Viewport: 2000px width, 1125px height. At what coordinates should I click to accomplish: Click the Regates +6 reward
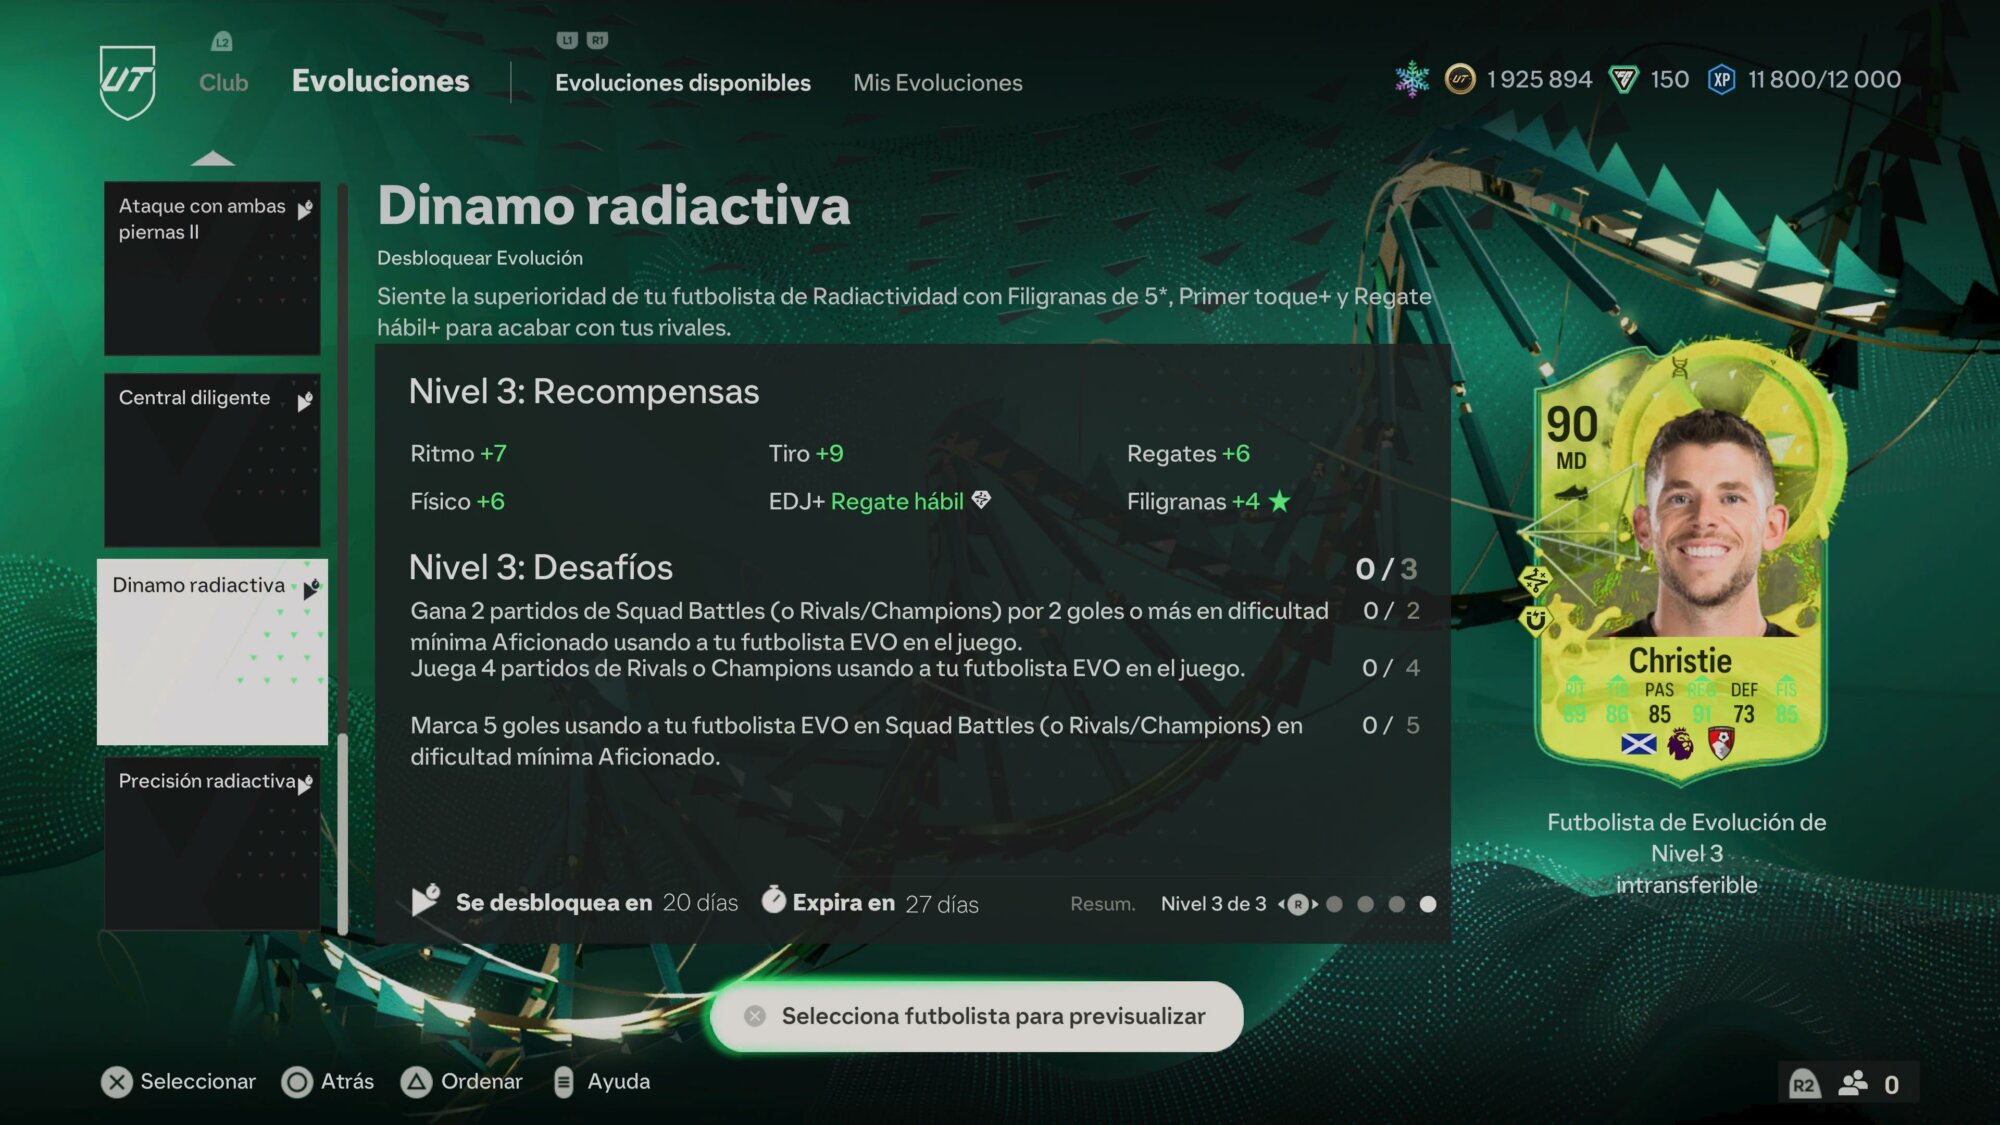[x=1188, y=453]
